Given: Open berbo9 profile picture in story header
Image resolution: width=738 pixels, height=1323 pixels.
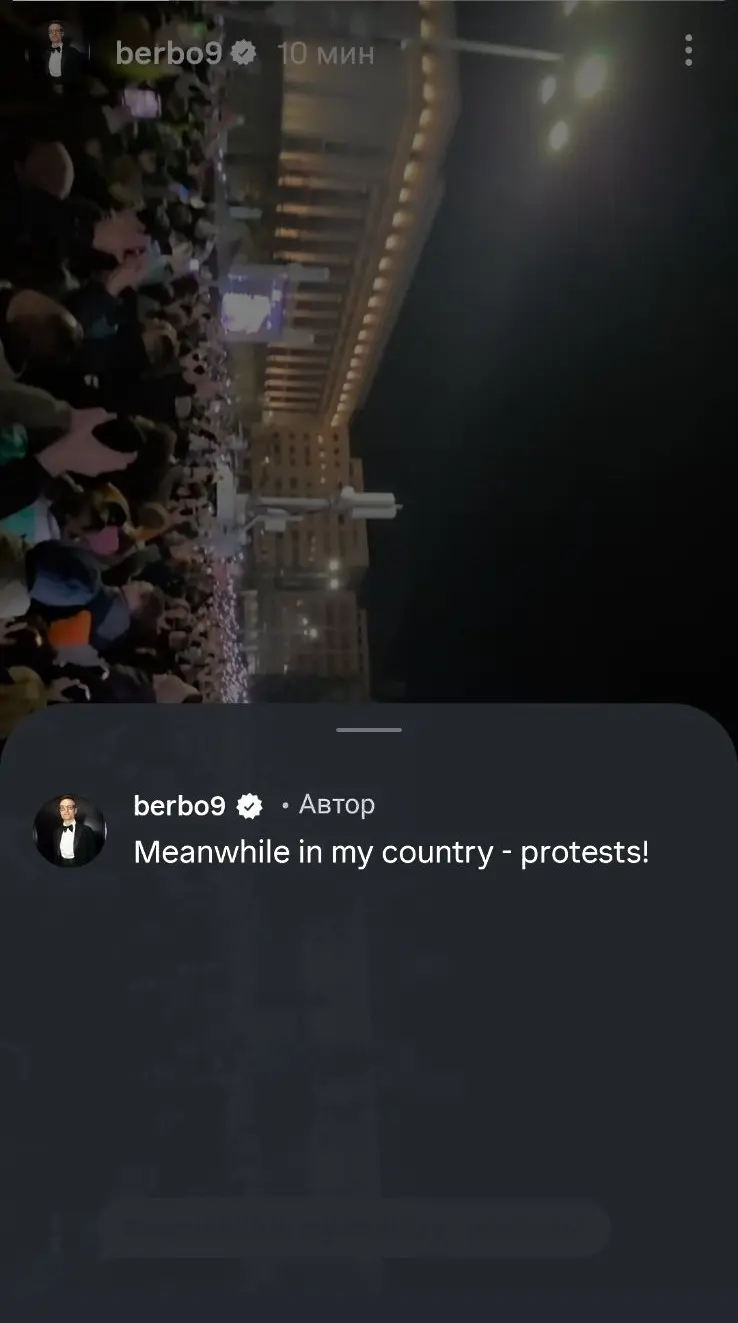Looking at the screenshot, I should point(55,53).
